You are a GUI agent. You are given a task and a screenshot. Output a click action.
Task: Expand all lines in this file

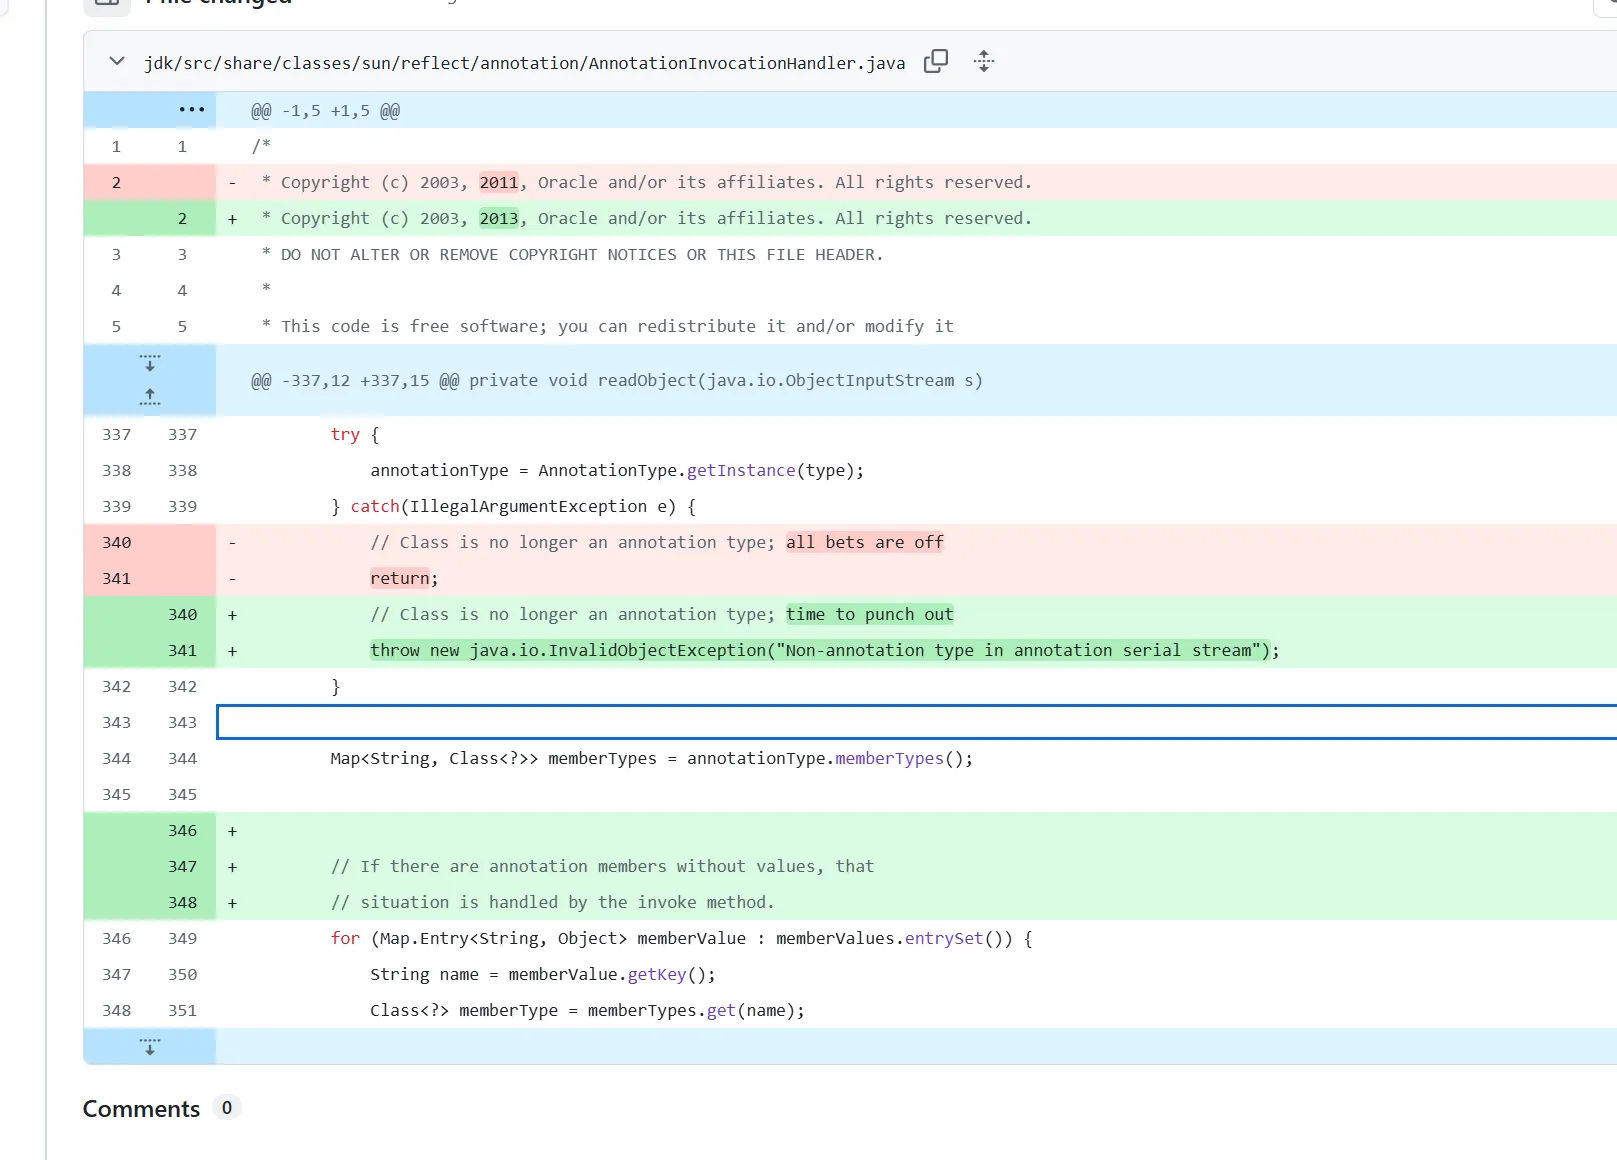point(984,62)
